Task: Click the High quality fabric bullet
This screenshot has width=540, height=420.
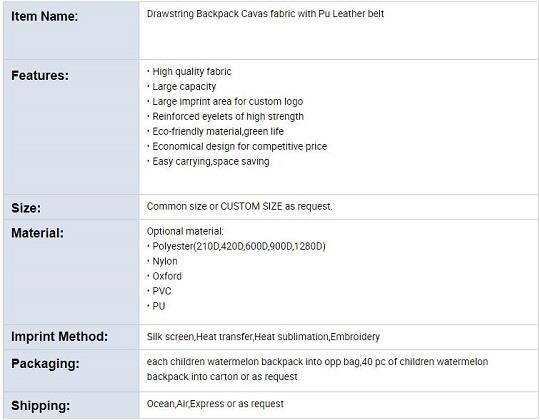Action: [x=189, y=72]
